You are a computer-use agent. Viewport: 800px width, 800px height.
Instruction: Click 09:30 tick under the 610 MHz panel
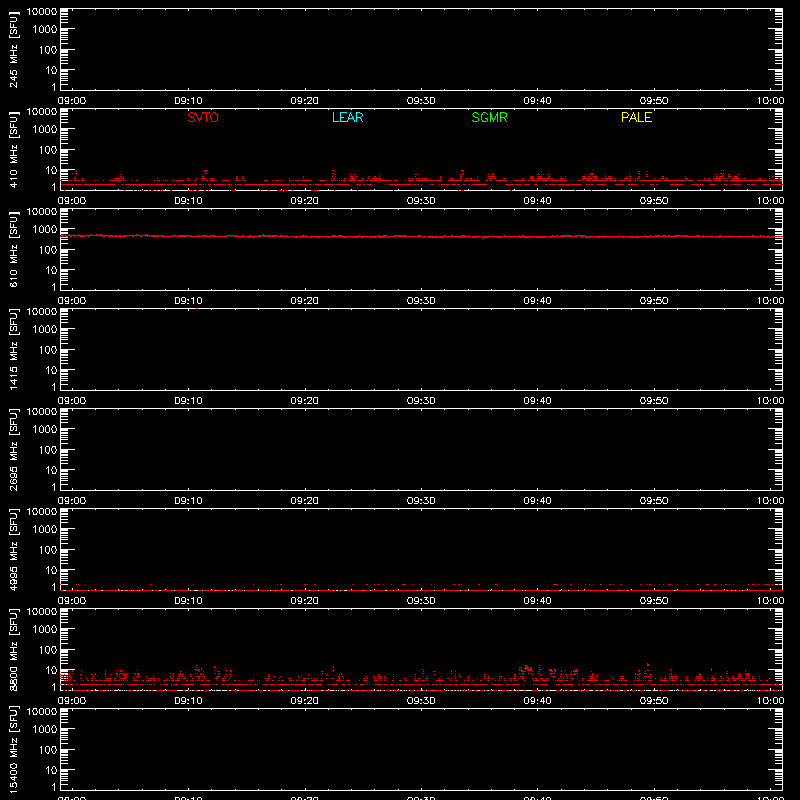click(421, 301)
